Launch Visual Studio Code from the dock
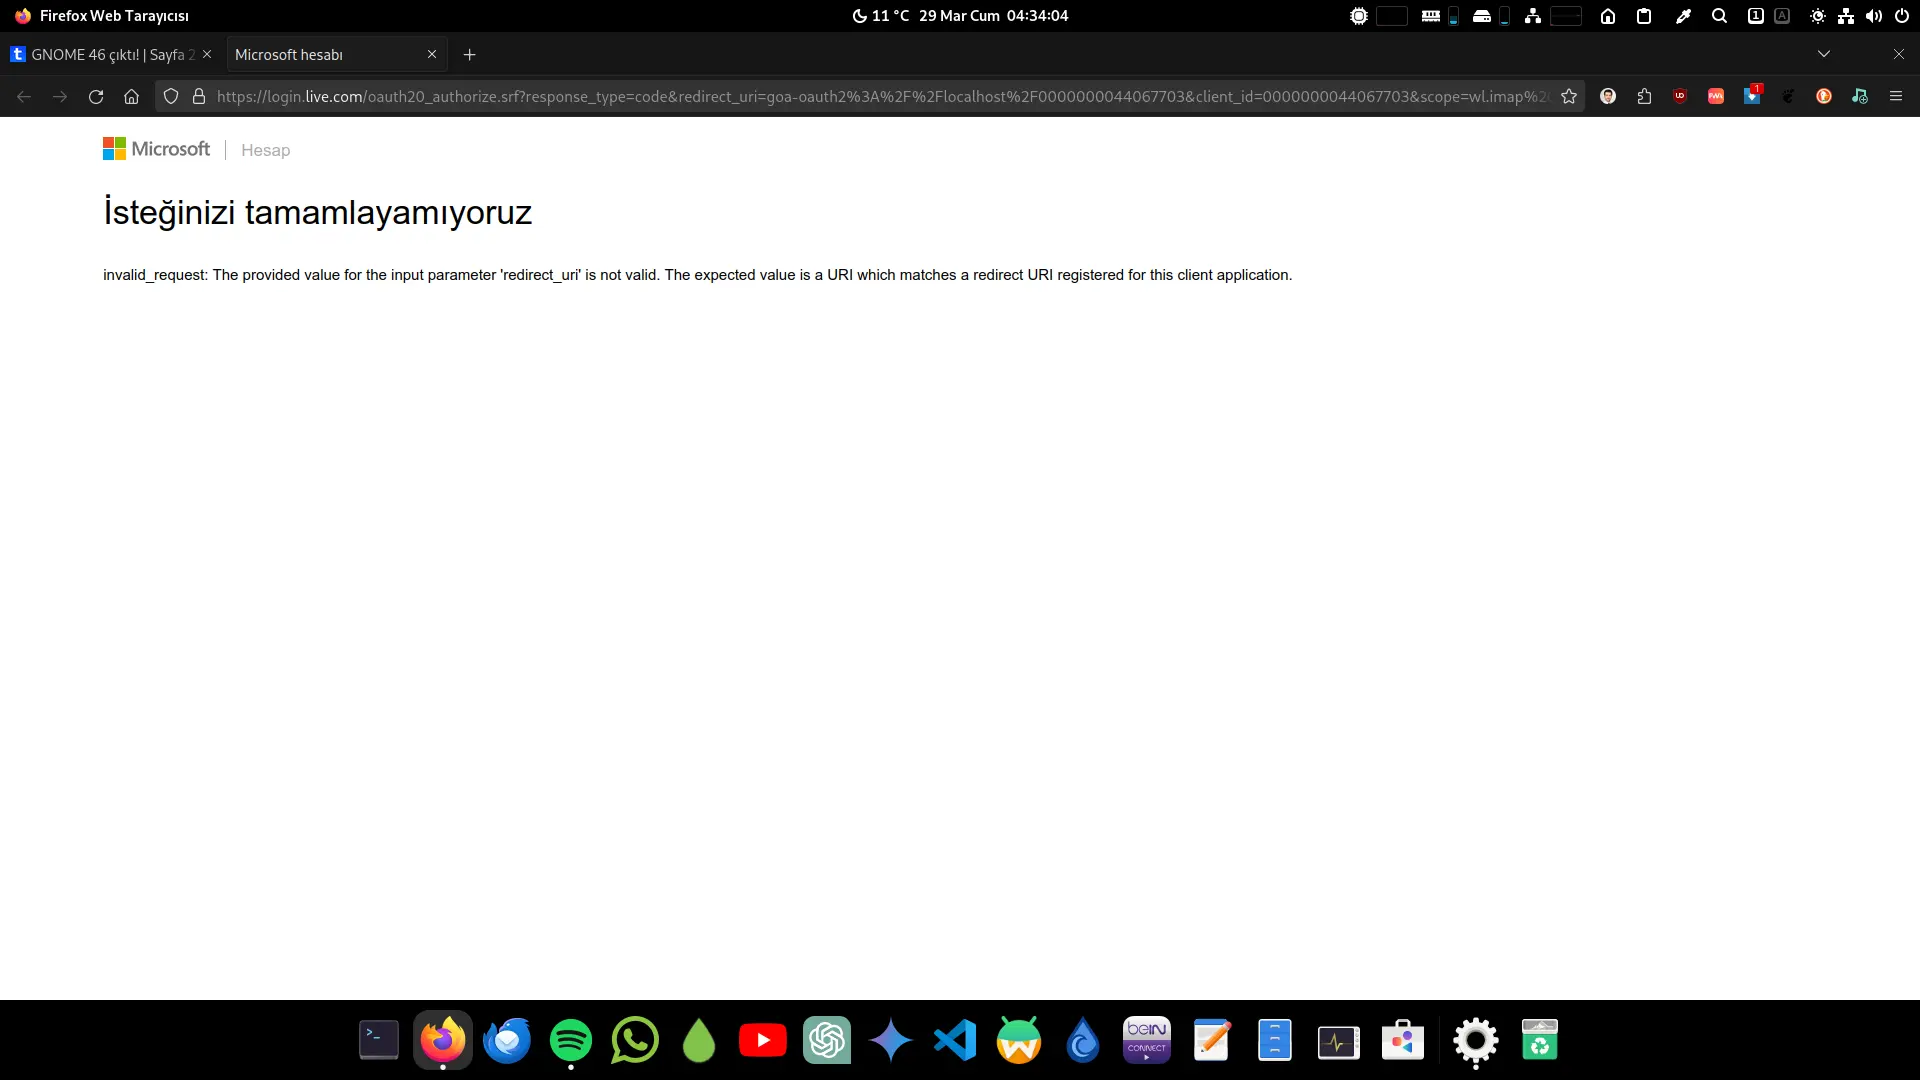 (955, 1041)
